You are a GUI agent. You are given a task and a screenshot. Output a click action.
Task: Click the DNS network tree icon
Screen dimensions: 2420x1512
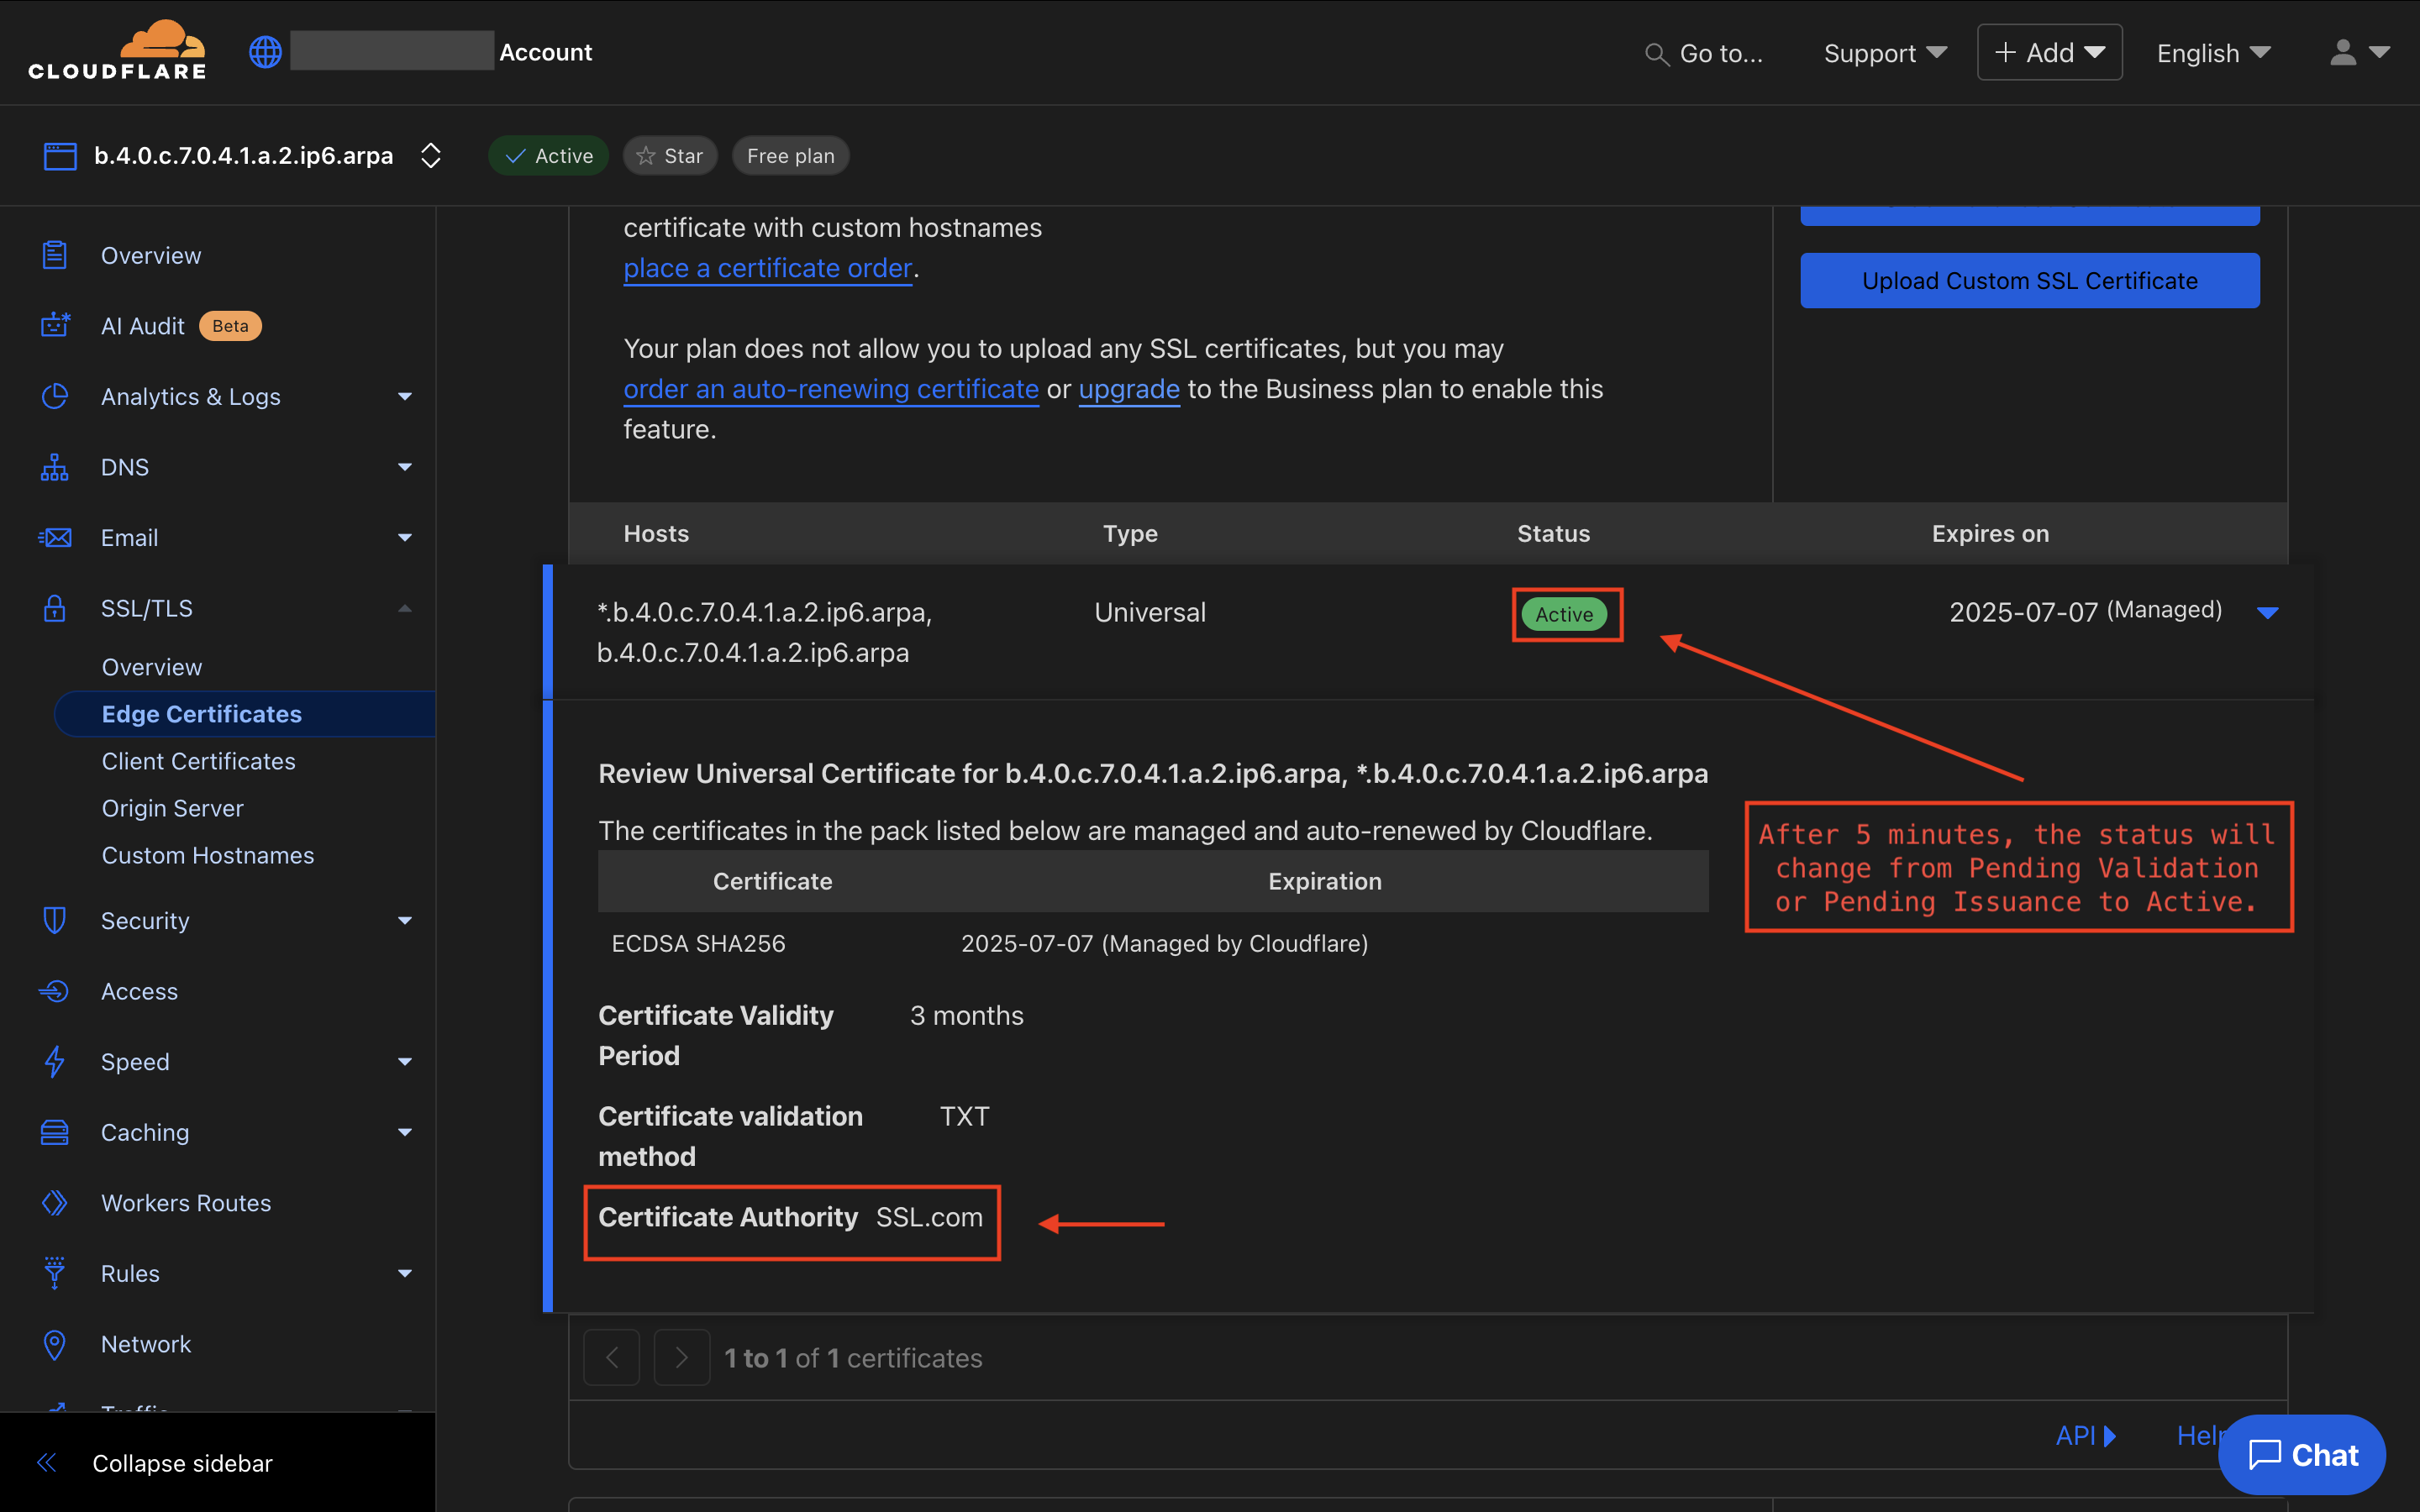pyautogui.click(x=54, y=467)
